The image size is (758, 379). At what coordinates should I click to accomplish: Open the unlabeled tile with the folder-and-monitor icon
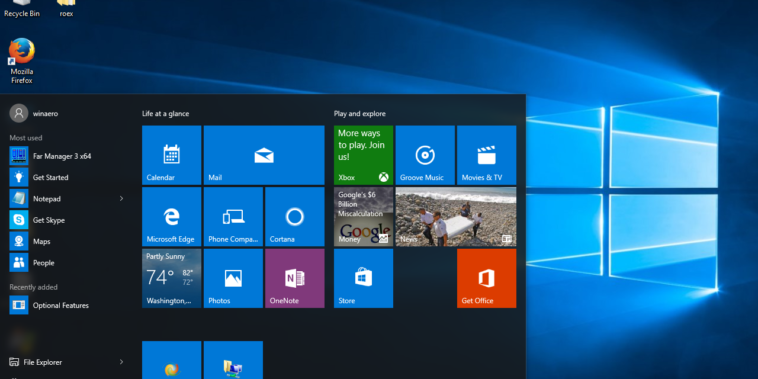click(233, 360)
